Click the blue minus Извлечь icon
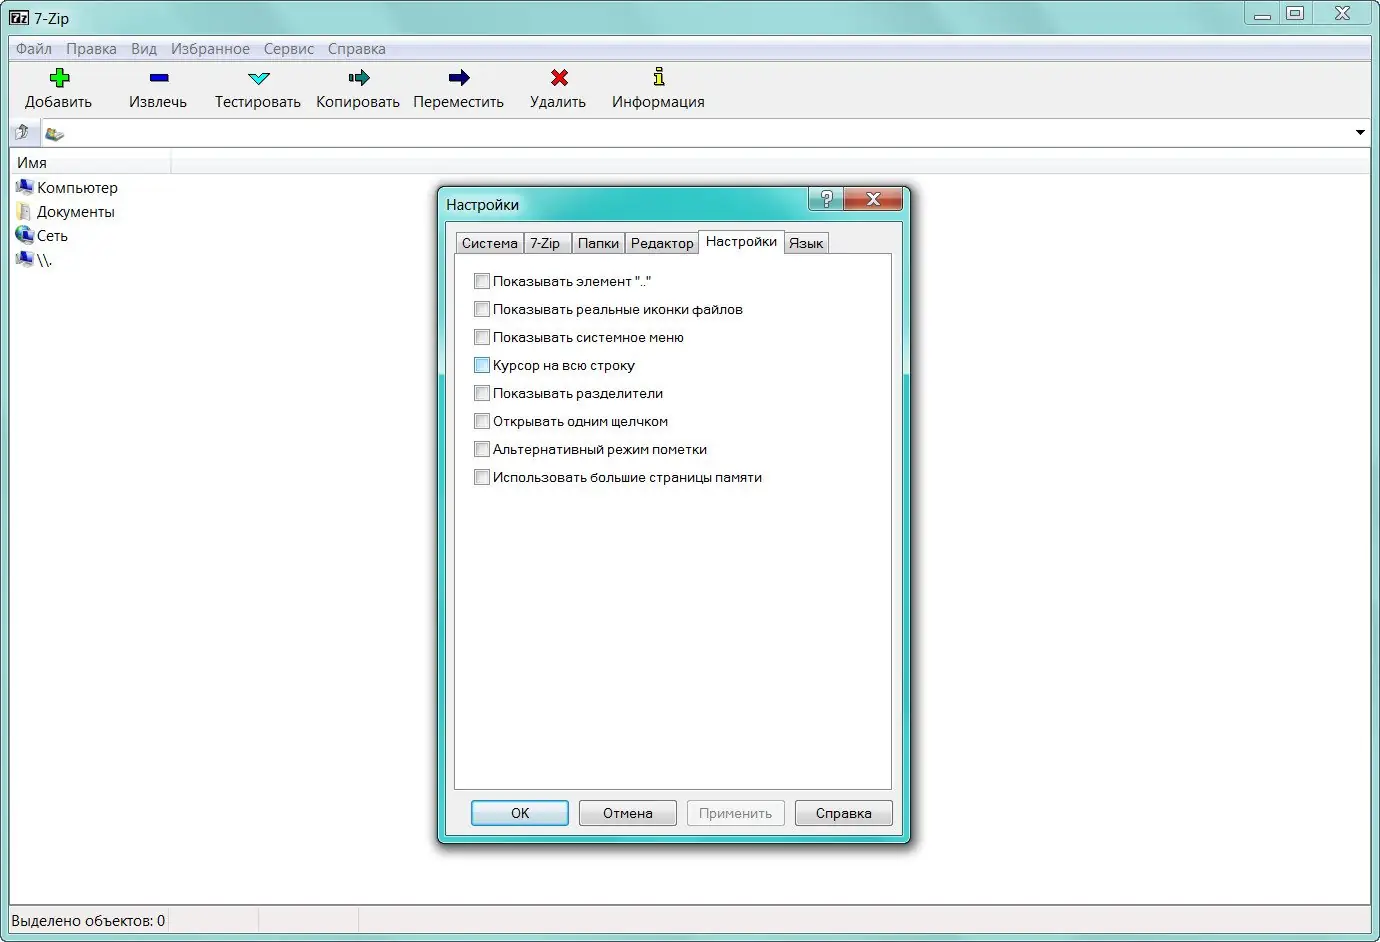The image size is (1380, 942). pyautogui.click(x=158, y=78)
